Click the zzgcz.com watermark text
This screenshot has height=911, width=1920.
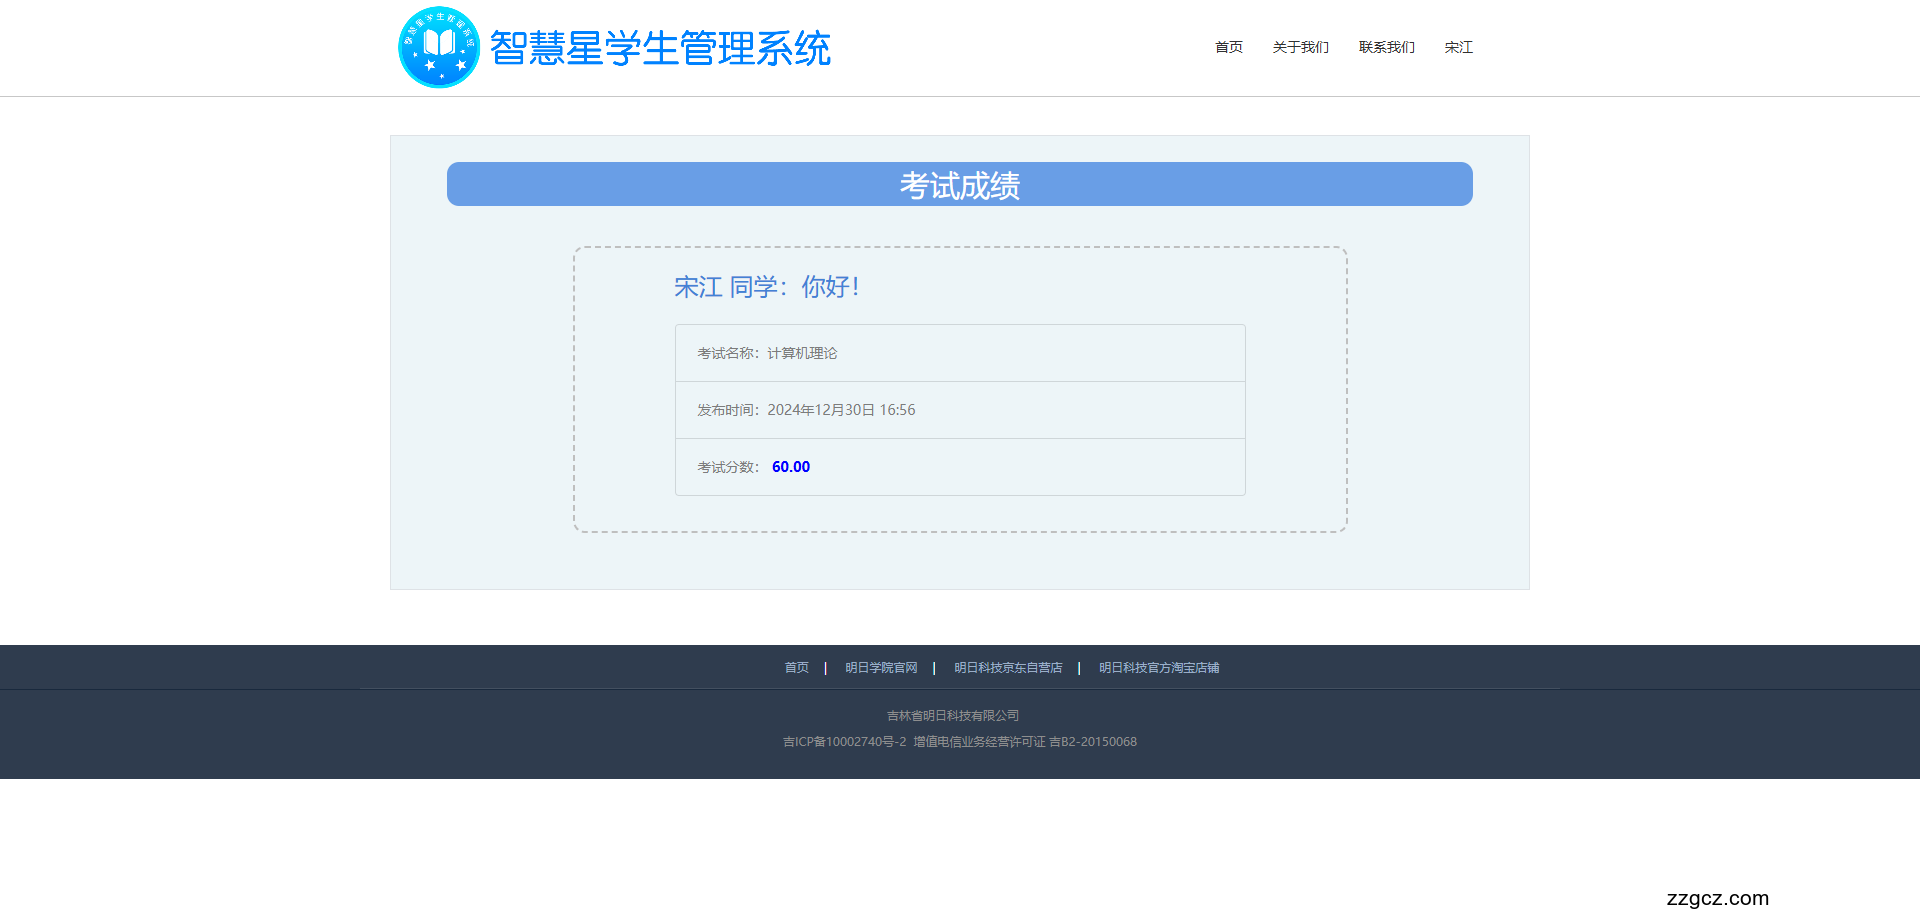1716,898
